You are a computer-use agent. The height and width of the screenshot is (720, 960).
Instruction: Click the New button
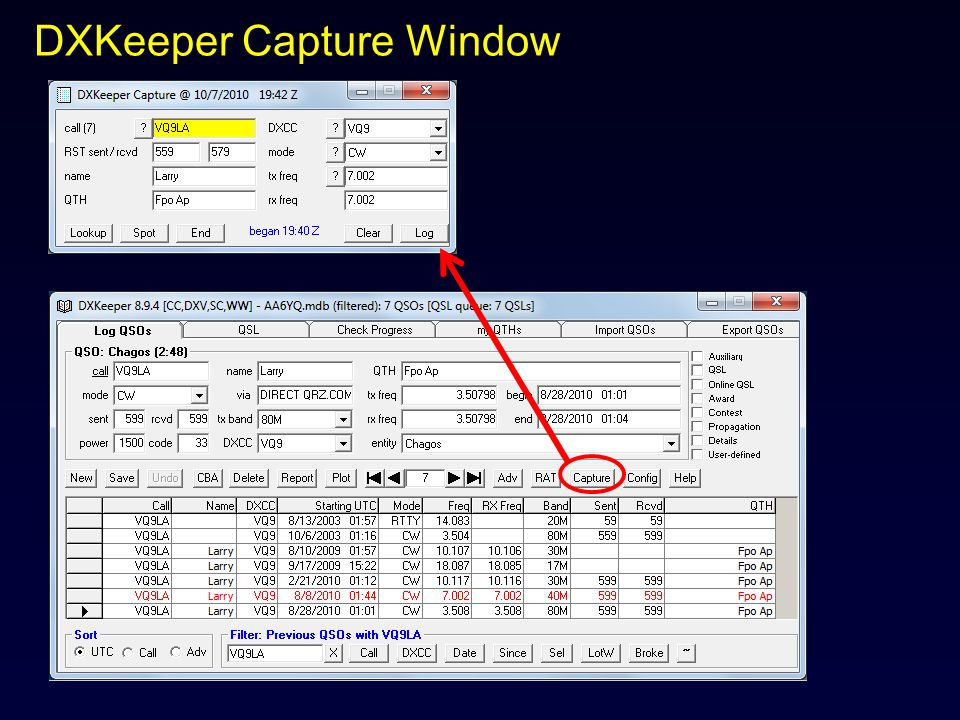click(x=81, y=478)
